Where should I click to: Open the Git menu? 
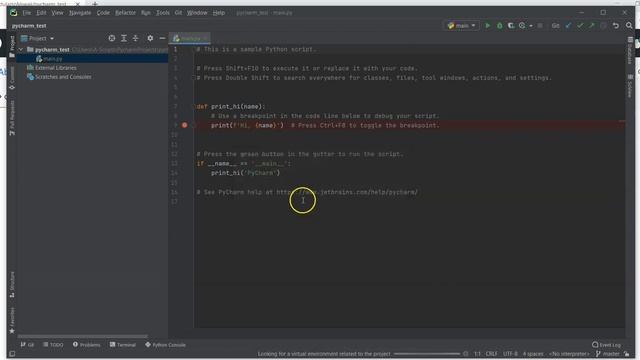[x=178, y=13]
